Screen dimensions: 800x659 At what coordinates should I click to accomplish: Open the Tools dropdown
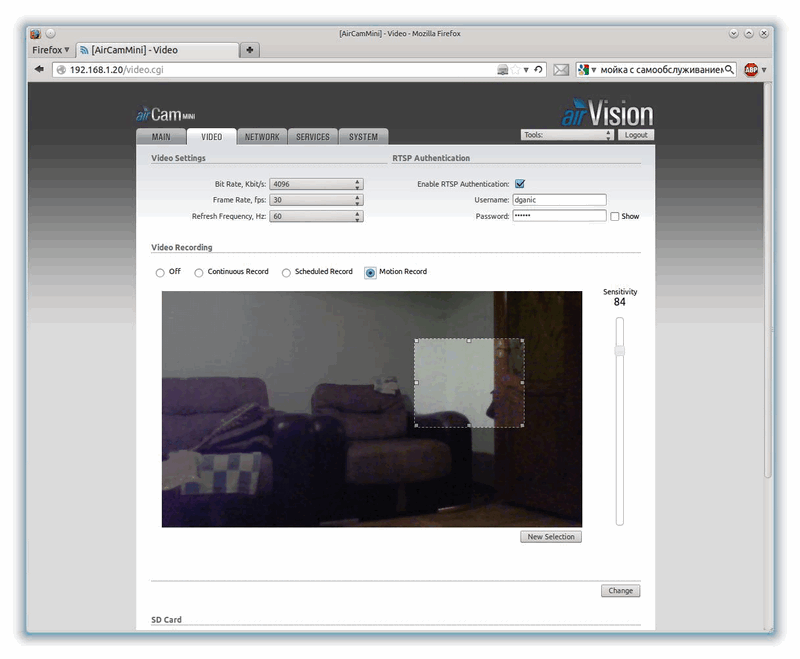pyautogui.click(x=567, y=135)
